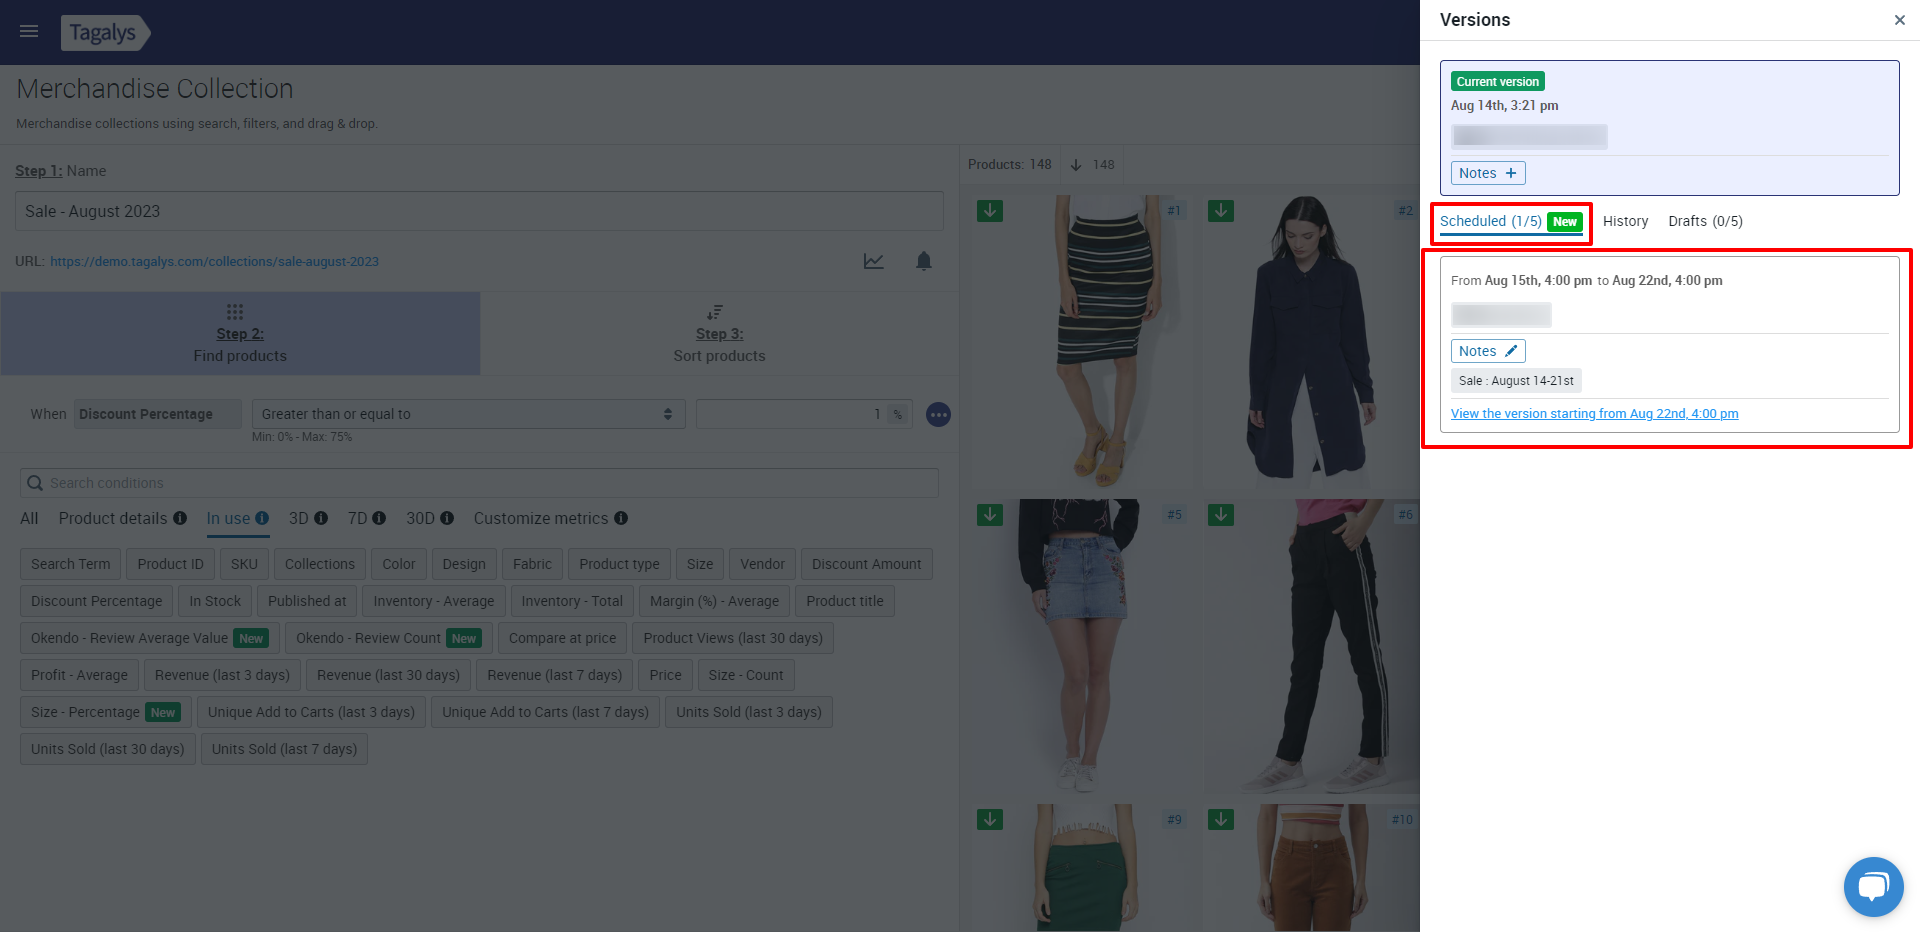
Task: Open the chat support bubble
Action: tap(1873, 887)
